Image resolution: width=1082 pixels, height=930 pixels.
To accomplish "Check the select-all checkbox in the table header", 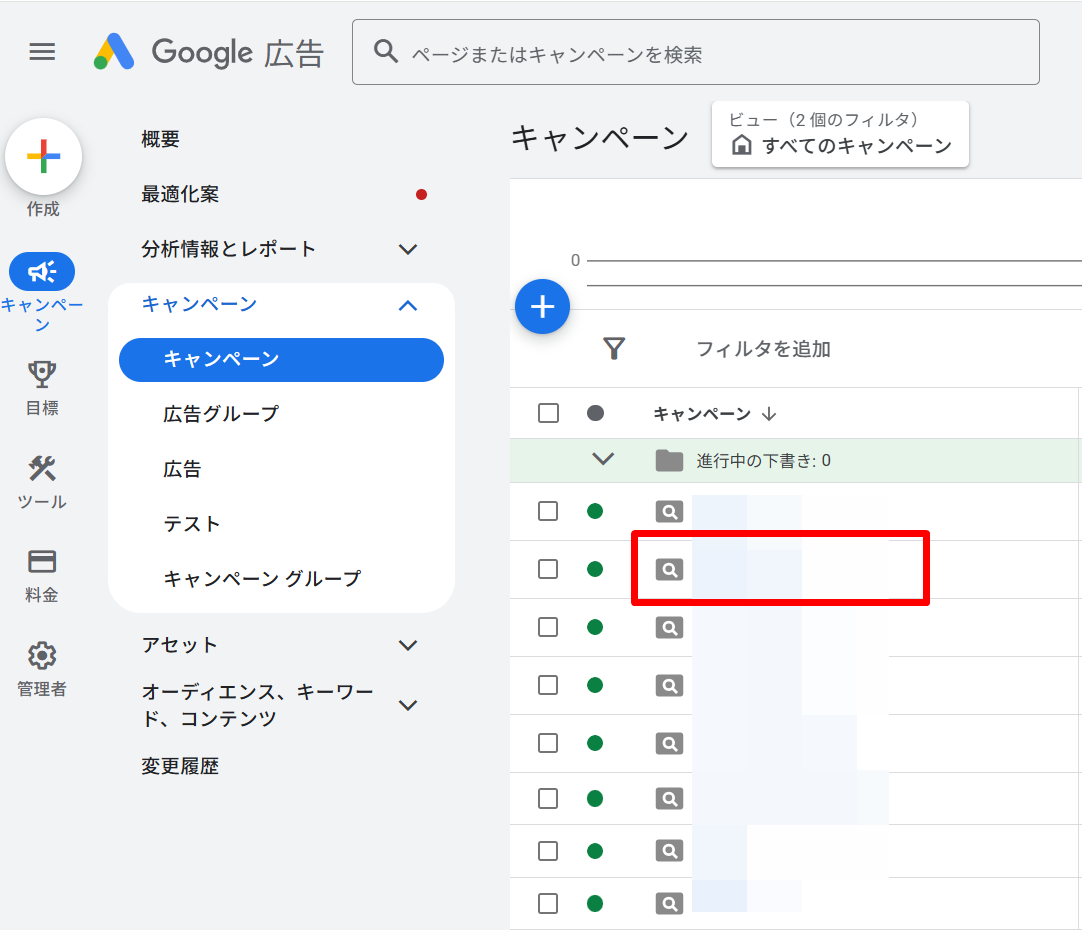I will [x=547, y=413].
